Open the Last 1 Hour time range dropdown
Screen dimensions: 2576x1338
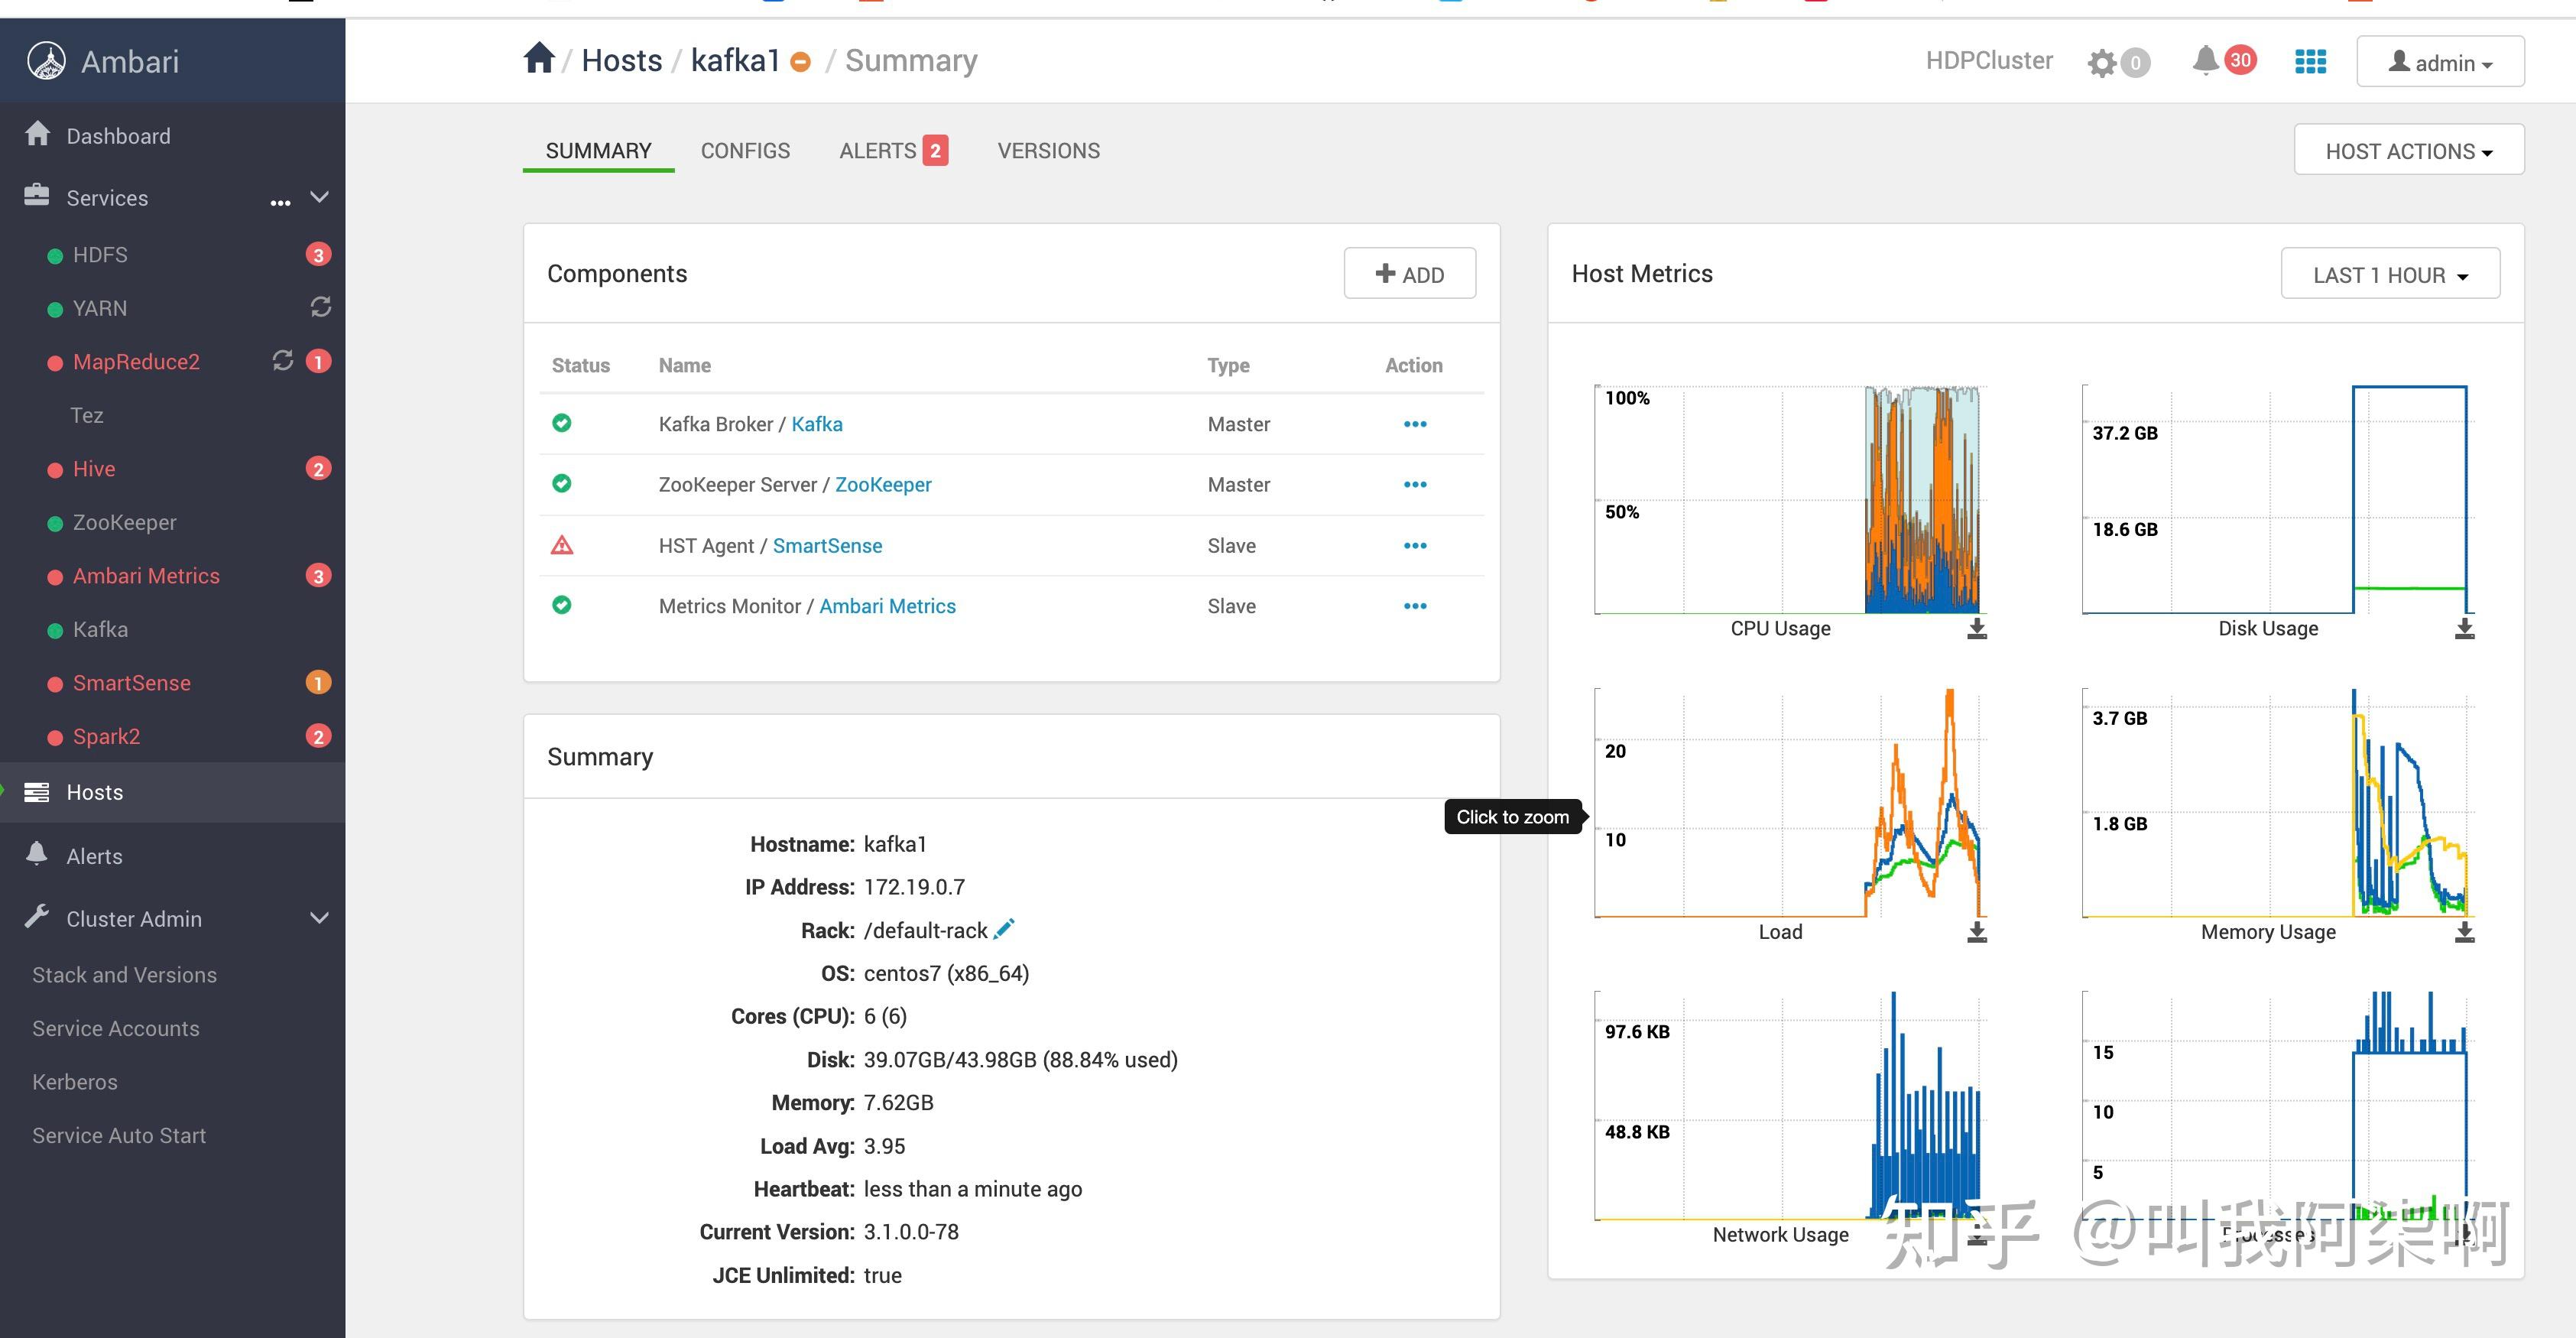2390,274
